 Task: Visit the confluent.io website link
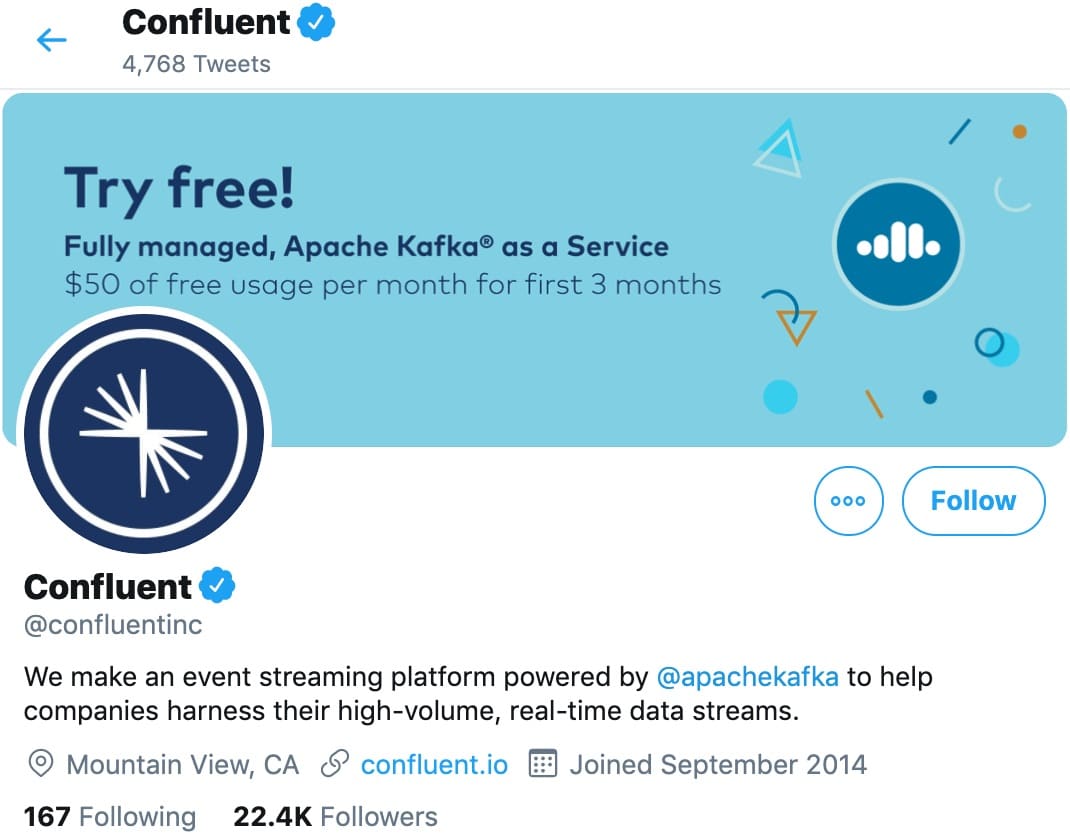pos(434,764)
